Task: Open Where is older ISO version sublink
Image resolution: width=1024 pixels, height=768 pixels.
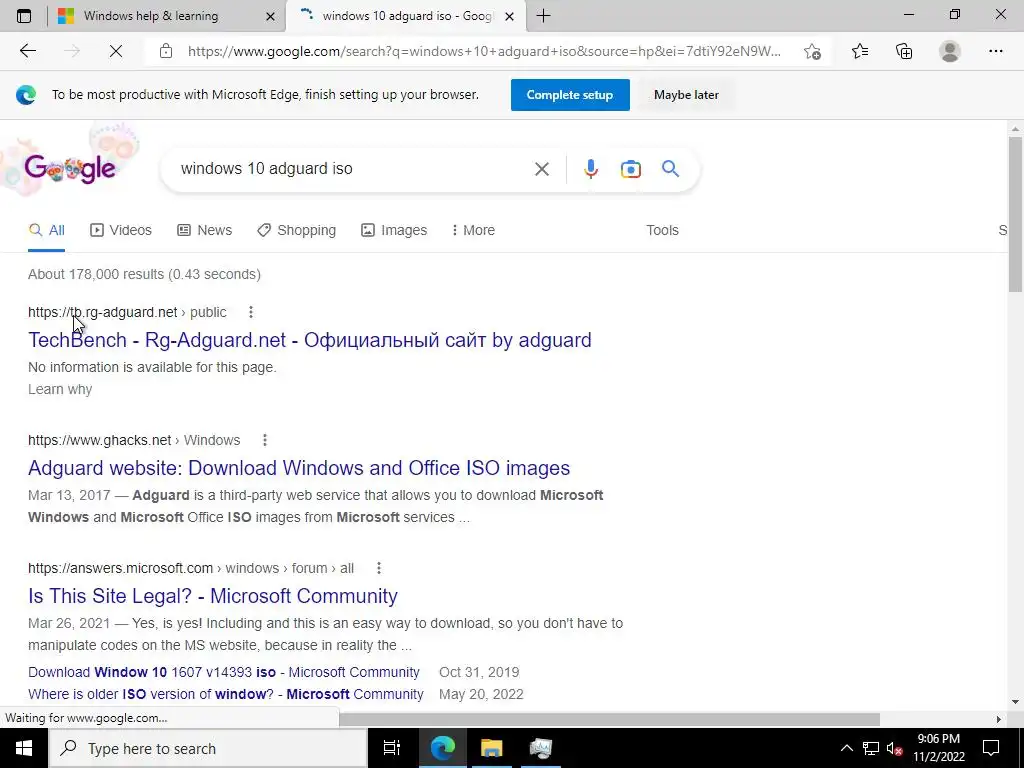Action: 226,694
